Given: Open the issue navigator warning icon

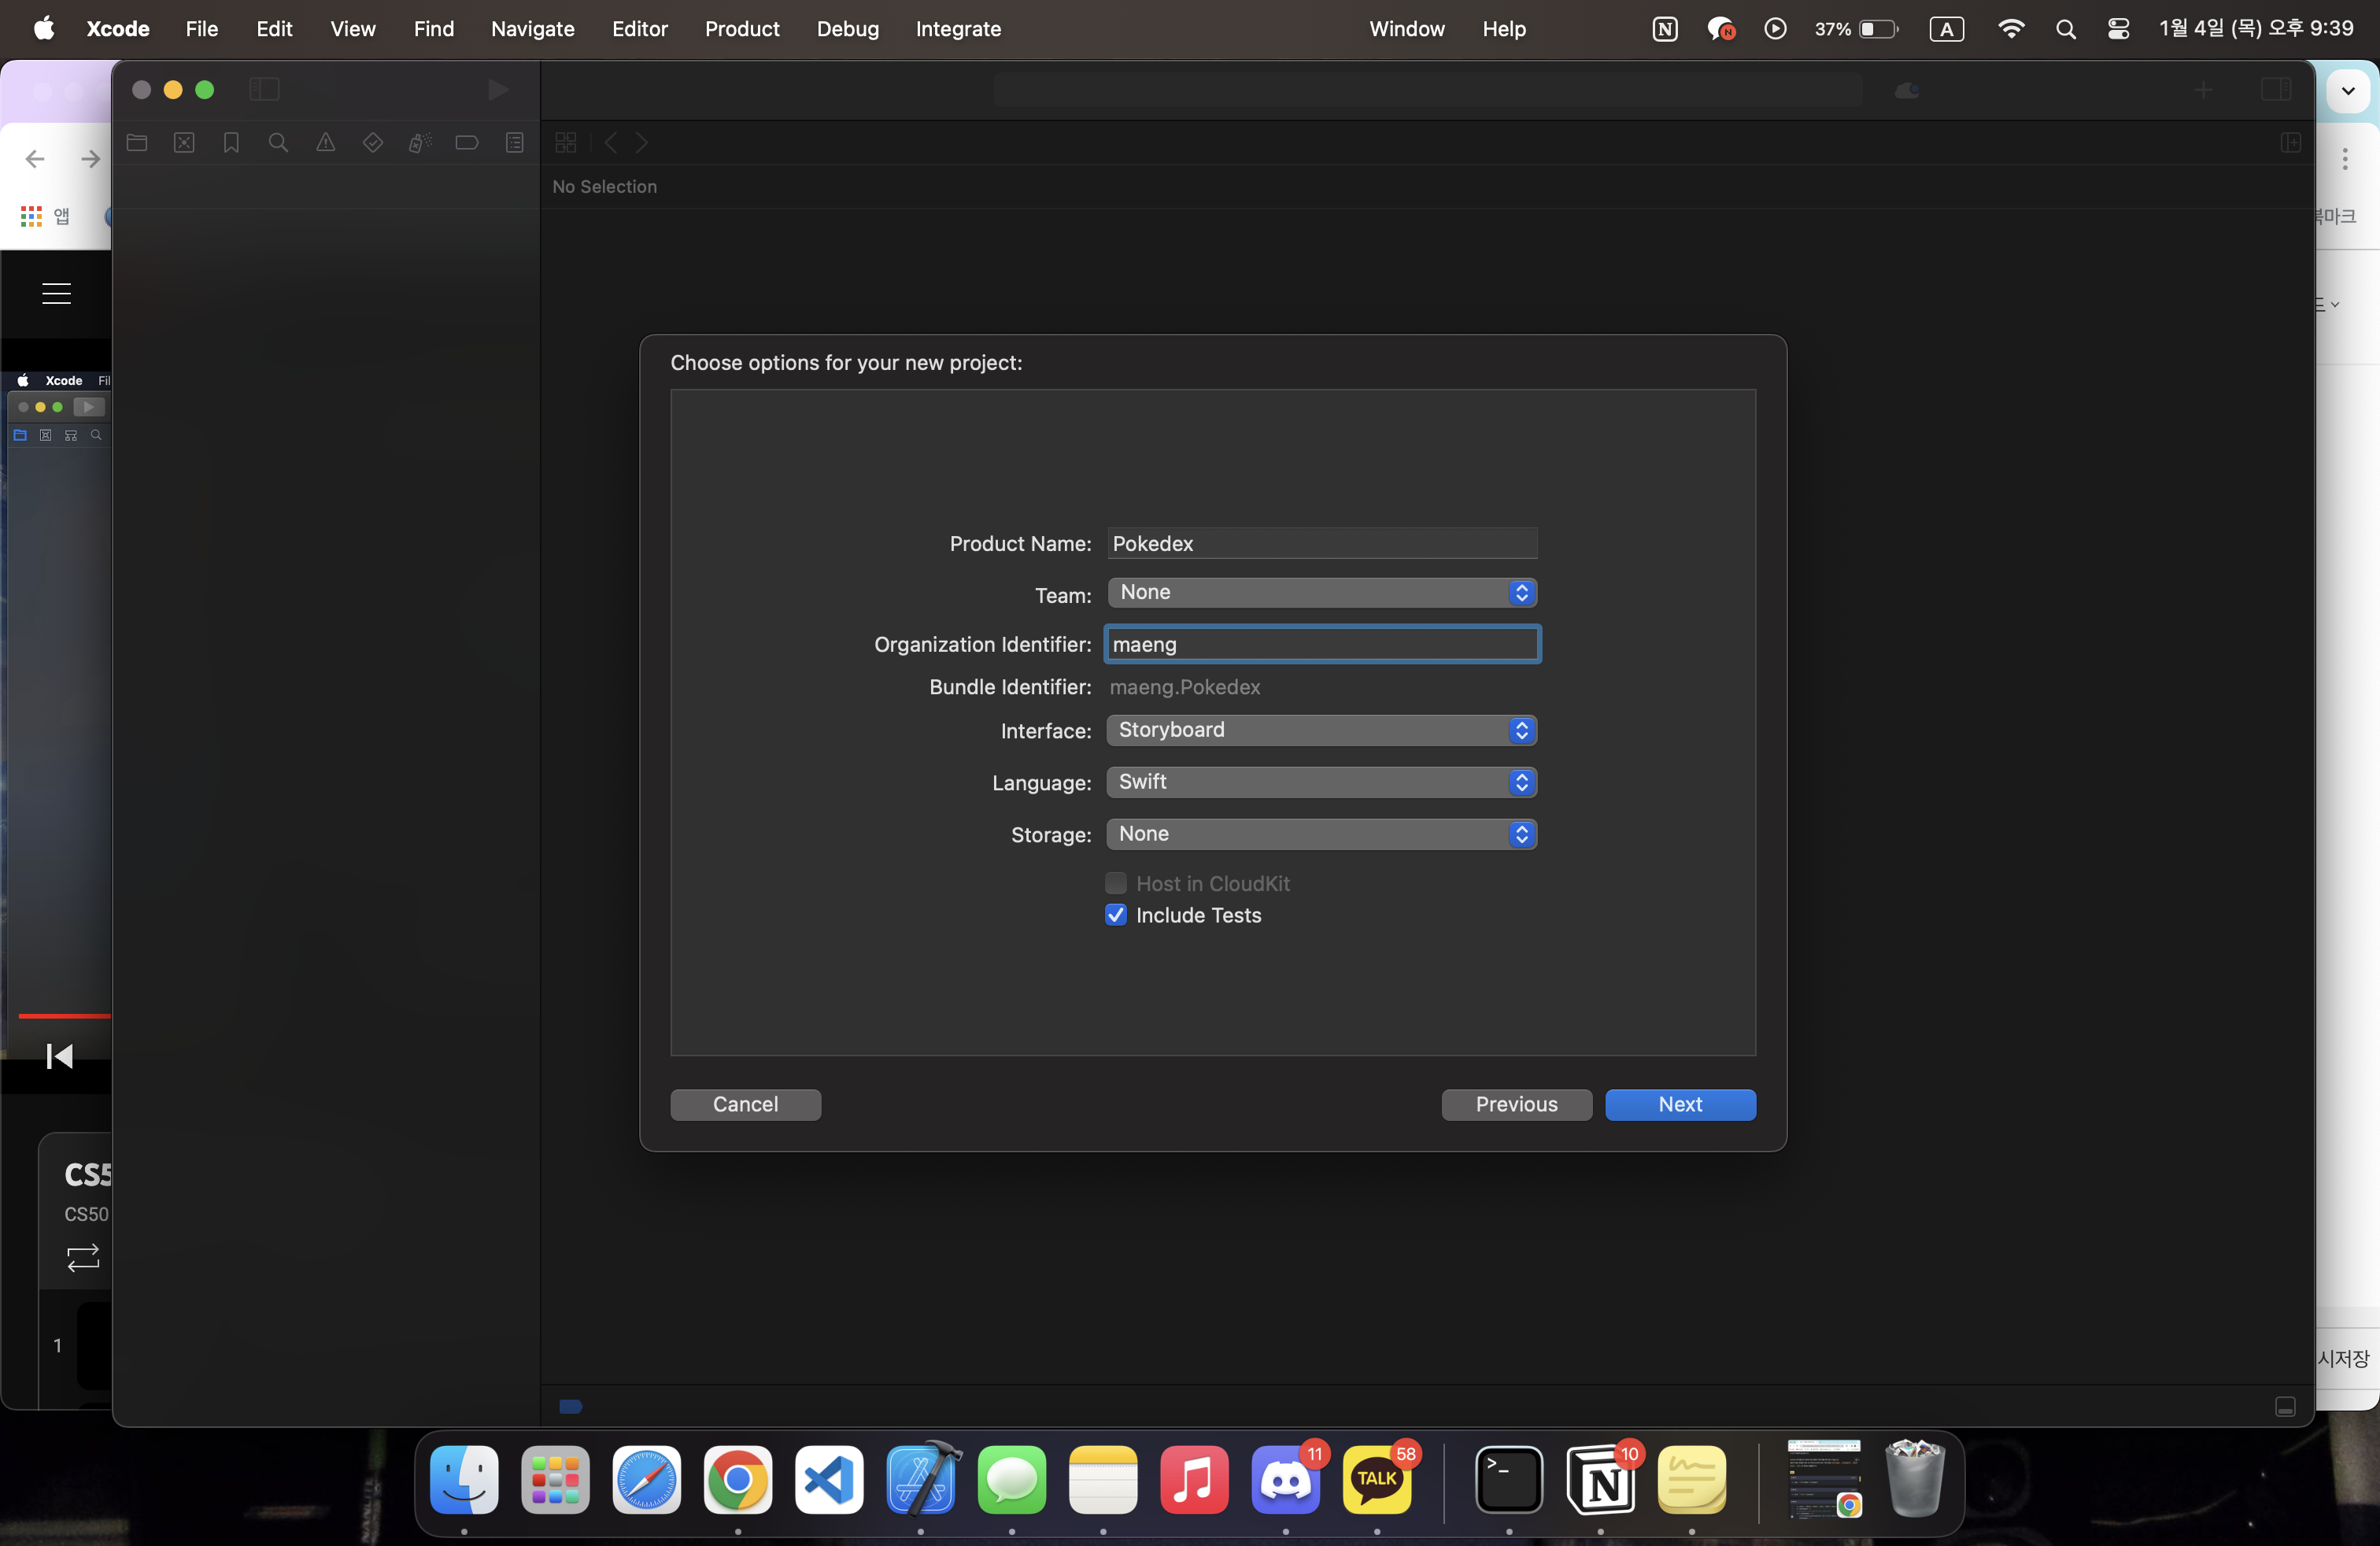Looking at the screenshot, I should tap(326, 143).
